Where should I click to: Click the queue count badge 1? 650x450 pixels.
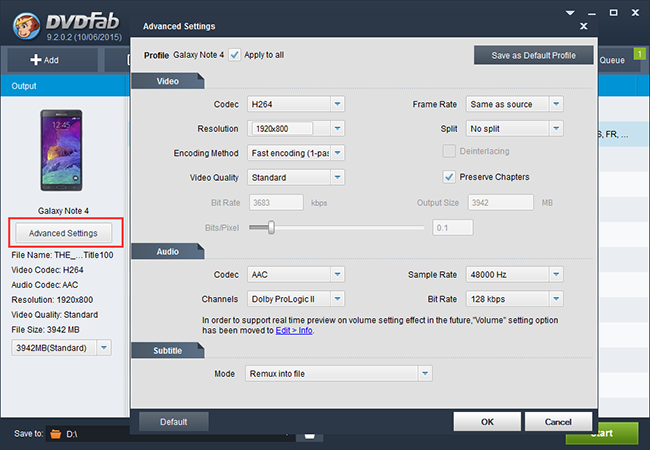(639, 54)
